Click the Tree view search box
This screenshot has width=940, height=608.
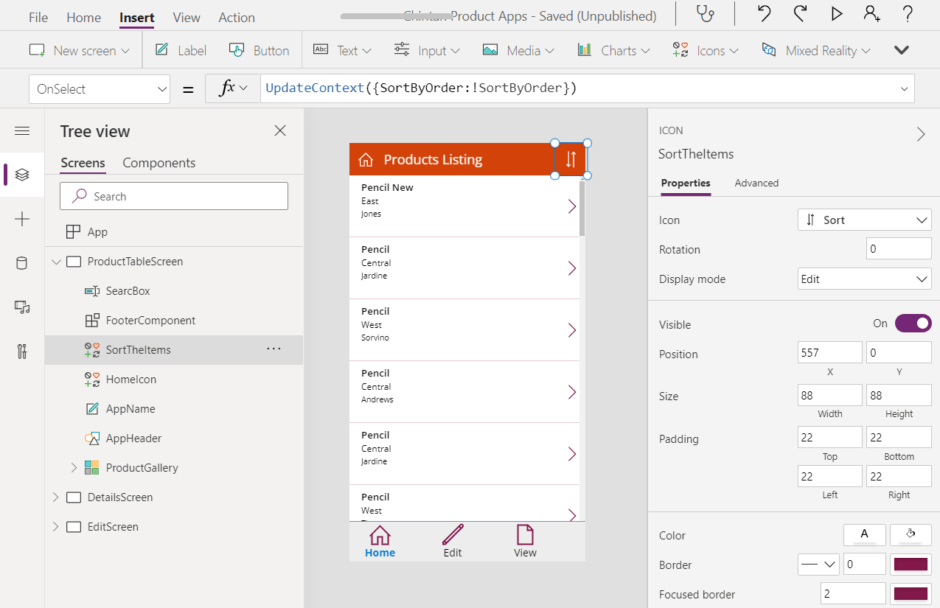[x=174, y=196]
